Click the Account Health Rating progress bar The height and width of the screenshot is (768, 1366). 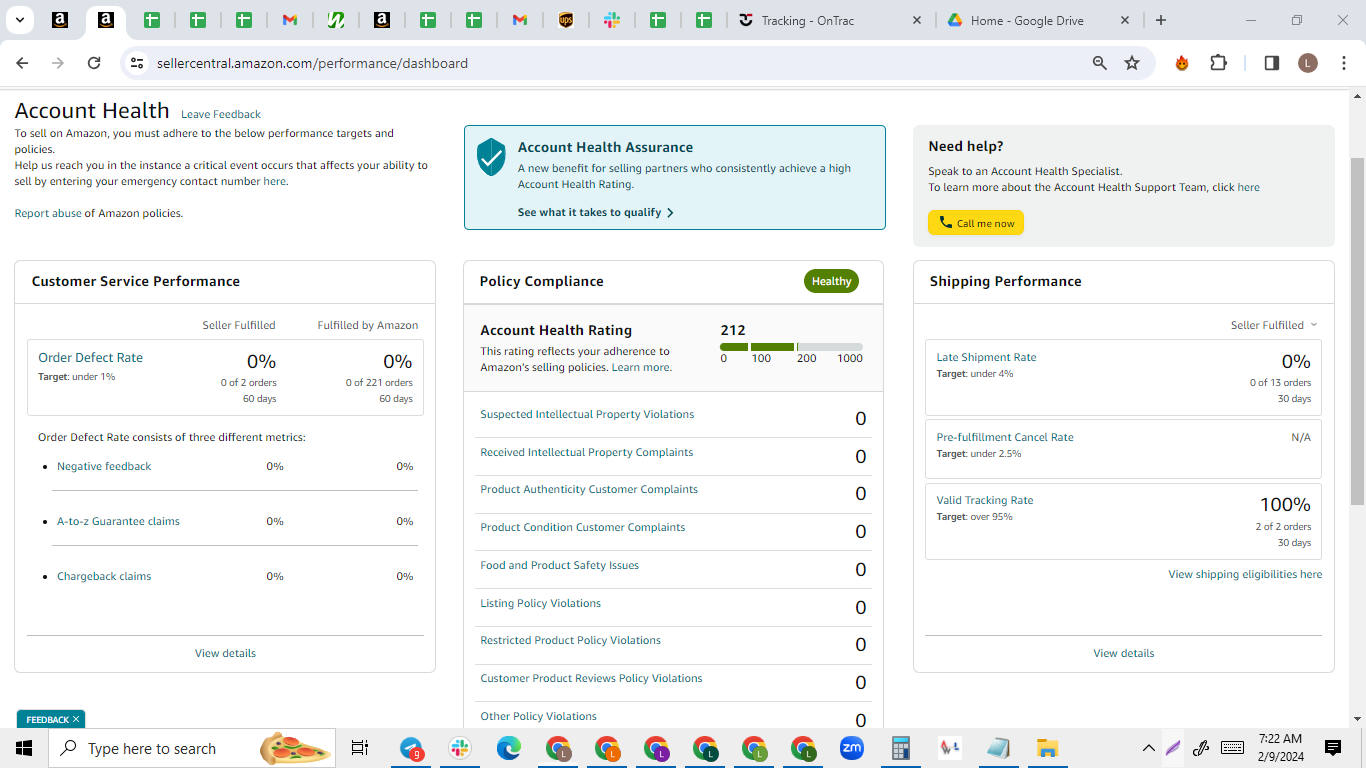pyautogui.click(x=791, y=347)
